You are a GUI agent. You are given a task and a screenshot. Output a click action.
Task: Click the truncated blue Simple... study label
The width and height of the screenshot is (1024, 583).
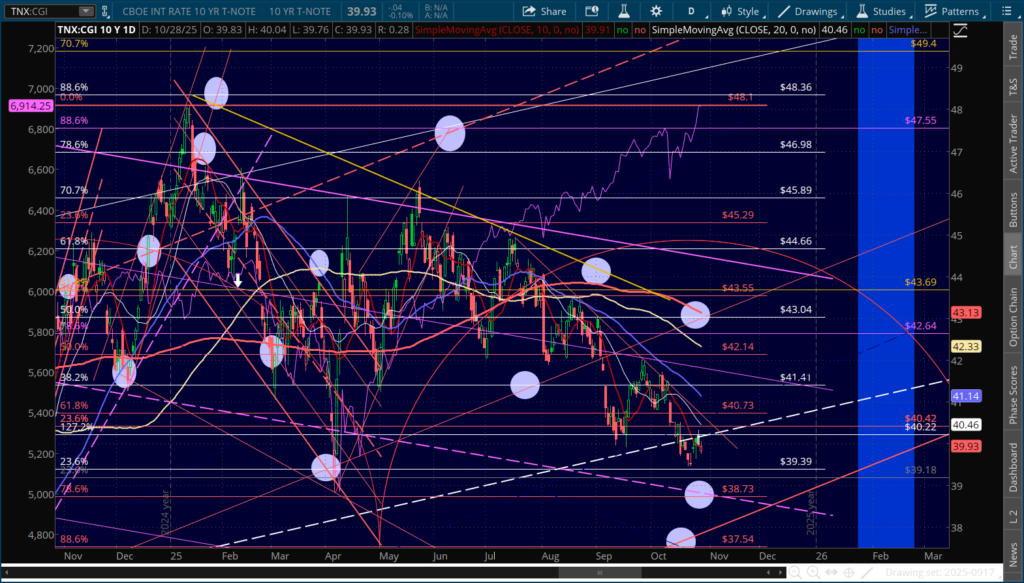(x=907, y=29)
